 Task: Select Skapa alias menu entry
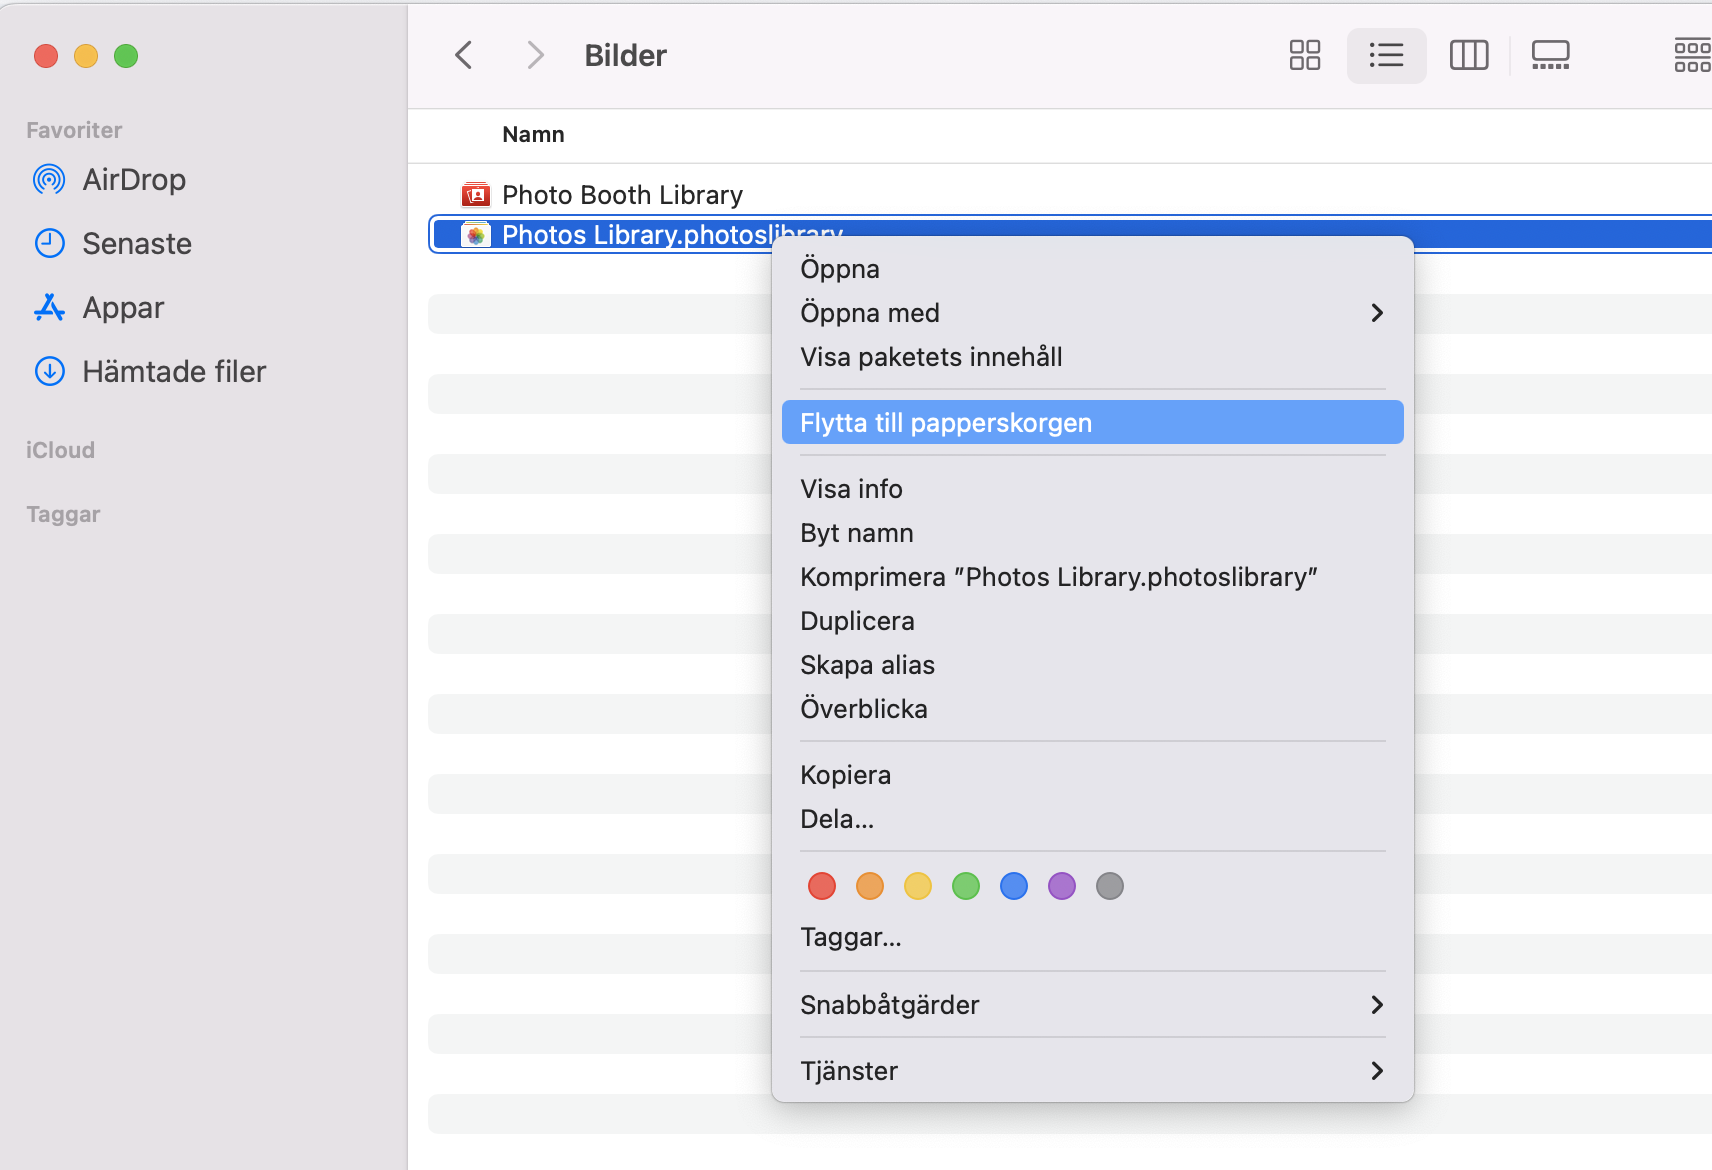coord(1092,665)
